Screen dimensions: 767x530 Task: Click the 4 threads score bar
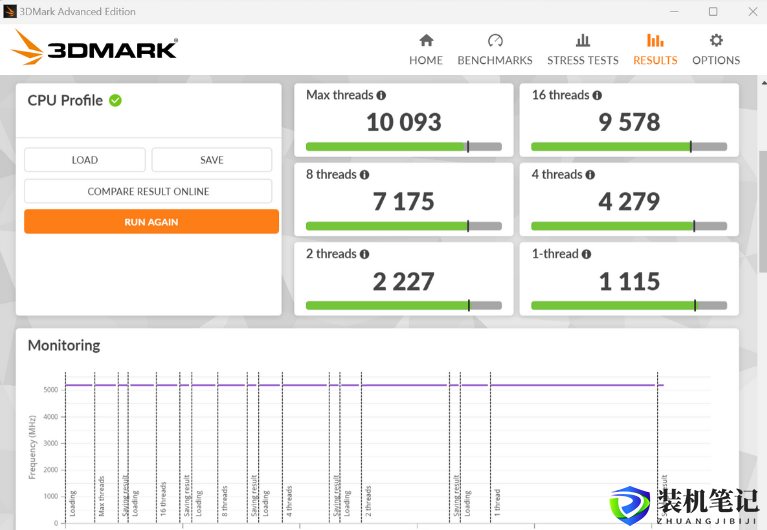(629, 226)
